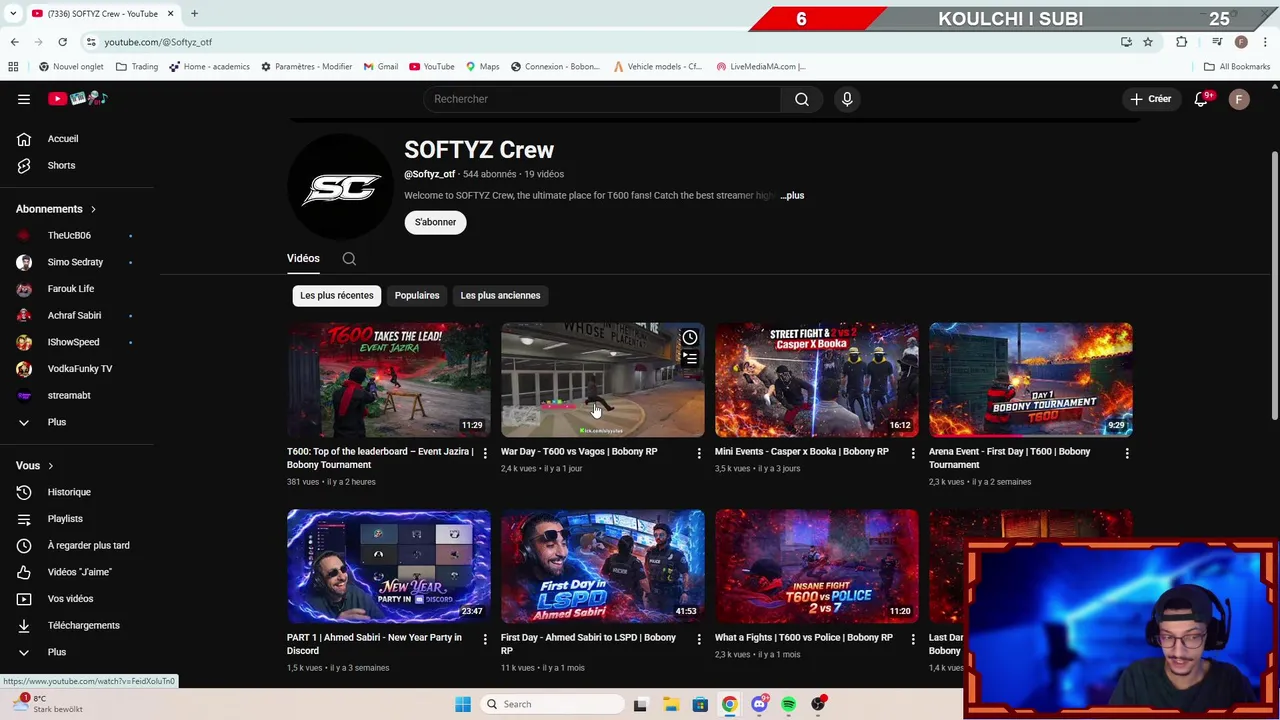Click the Chrome address bar URL
The width and height of the screenshot is (1280, 720).
tap(158, 42)
